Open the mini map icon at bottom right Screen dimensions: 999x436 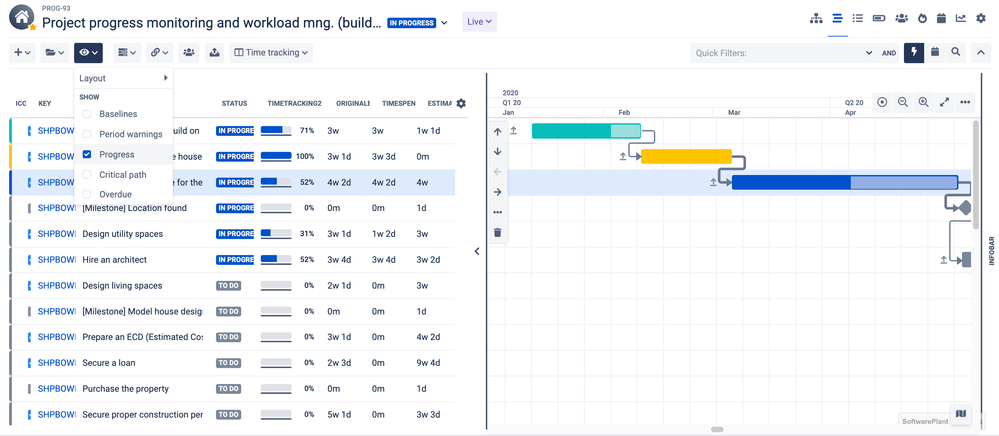pos(961,414)
